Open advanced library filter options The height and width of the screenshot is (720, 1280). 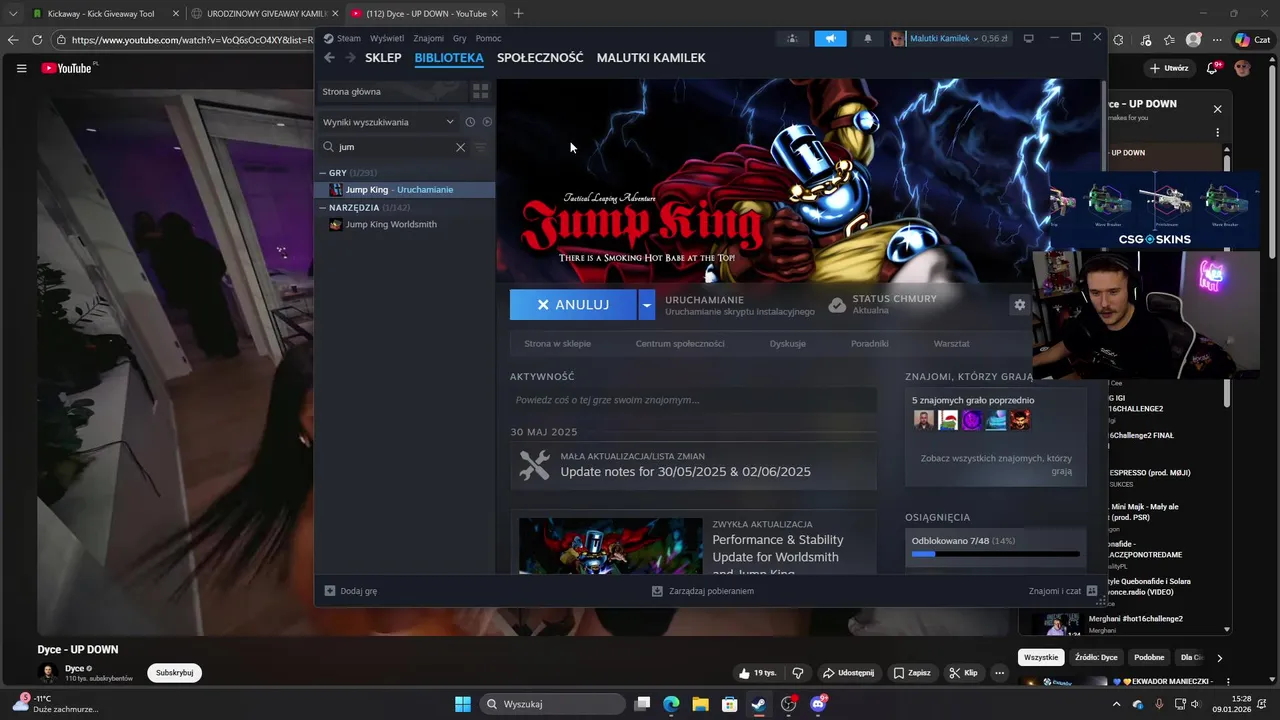pyautogui.click(x=480, y=147)
